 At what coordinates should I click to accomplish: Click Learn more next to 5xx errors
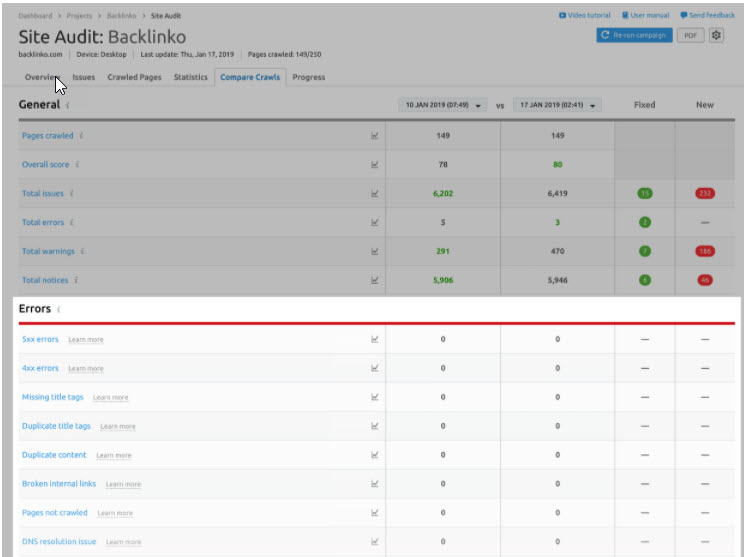coord(86,340)
